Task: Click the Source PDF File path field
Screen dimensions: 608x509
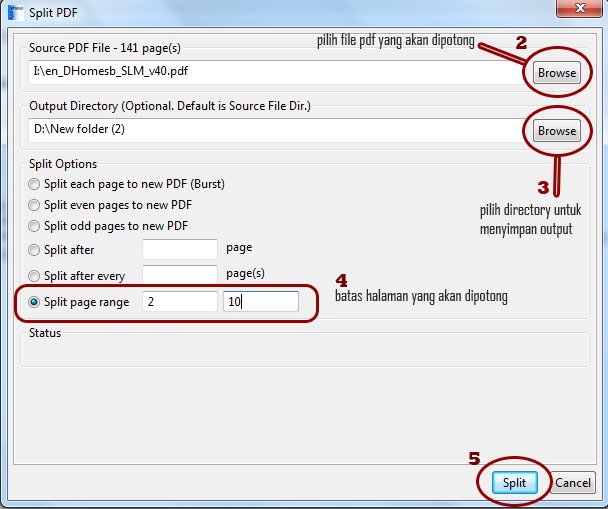Action: [x=278, y=72]
